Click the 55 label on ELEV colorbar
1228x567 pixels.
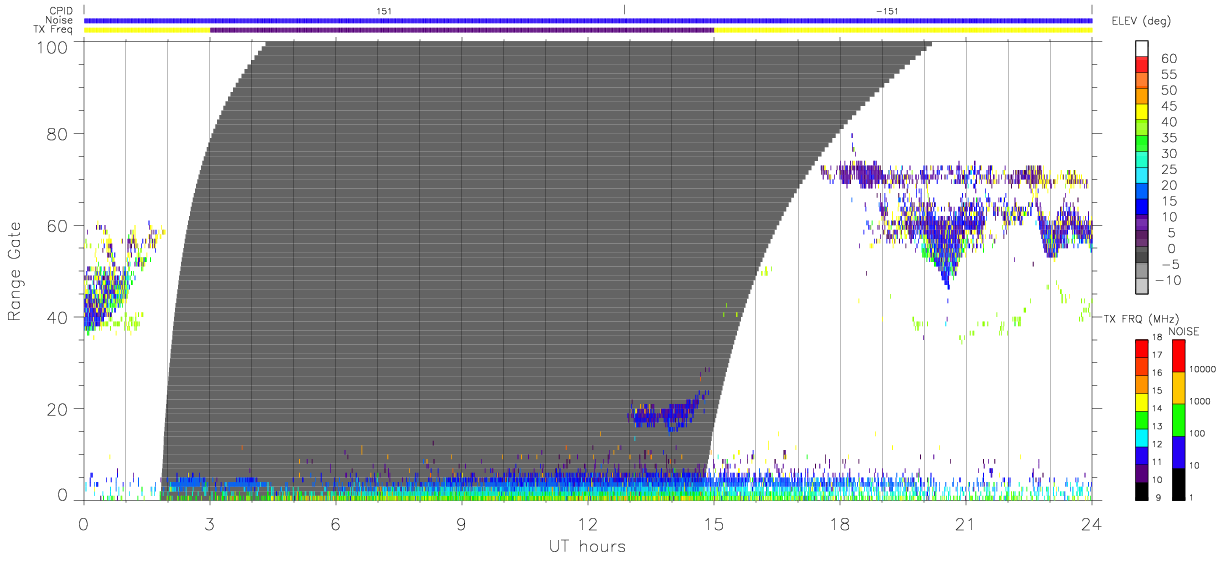(x=1168, y=75)
